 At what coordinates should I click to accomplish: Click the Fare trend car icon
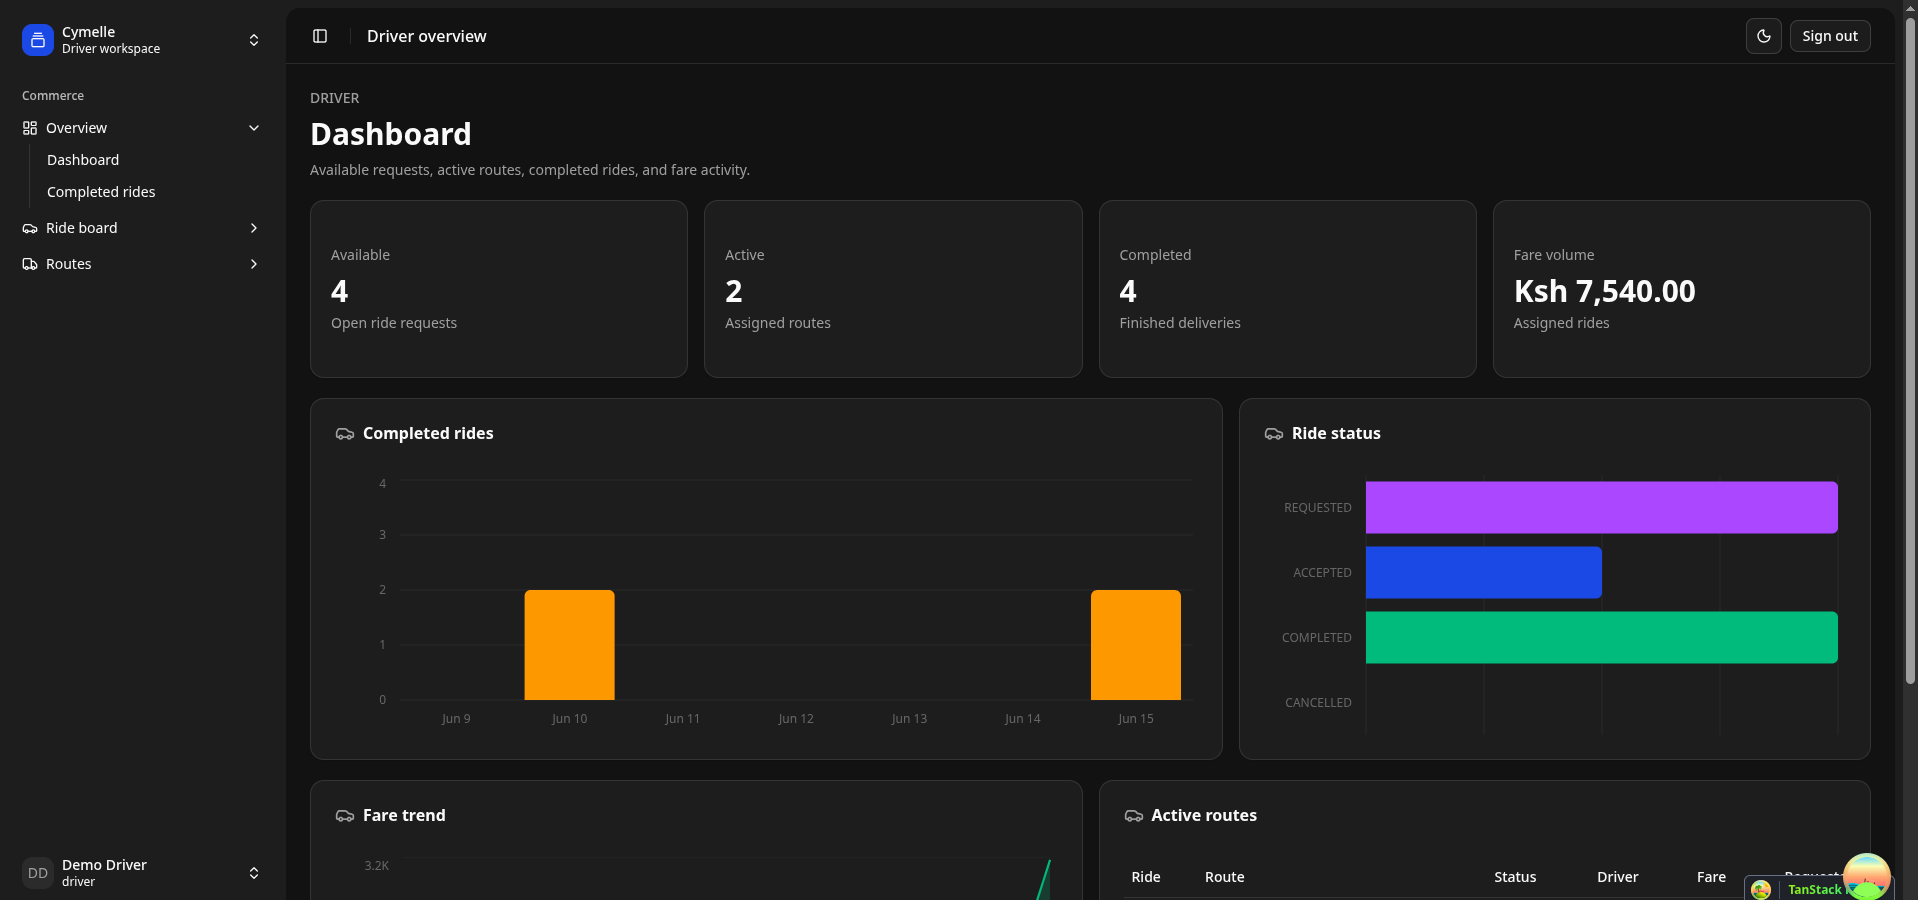click(345, 816)
